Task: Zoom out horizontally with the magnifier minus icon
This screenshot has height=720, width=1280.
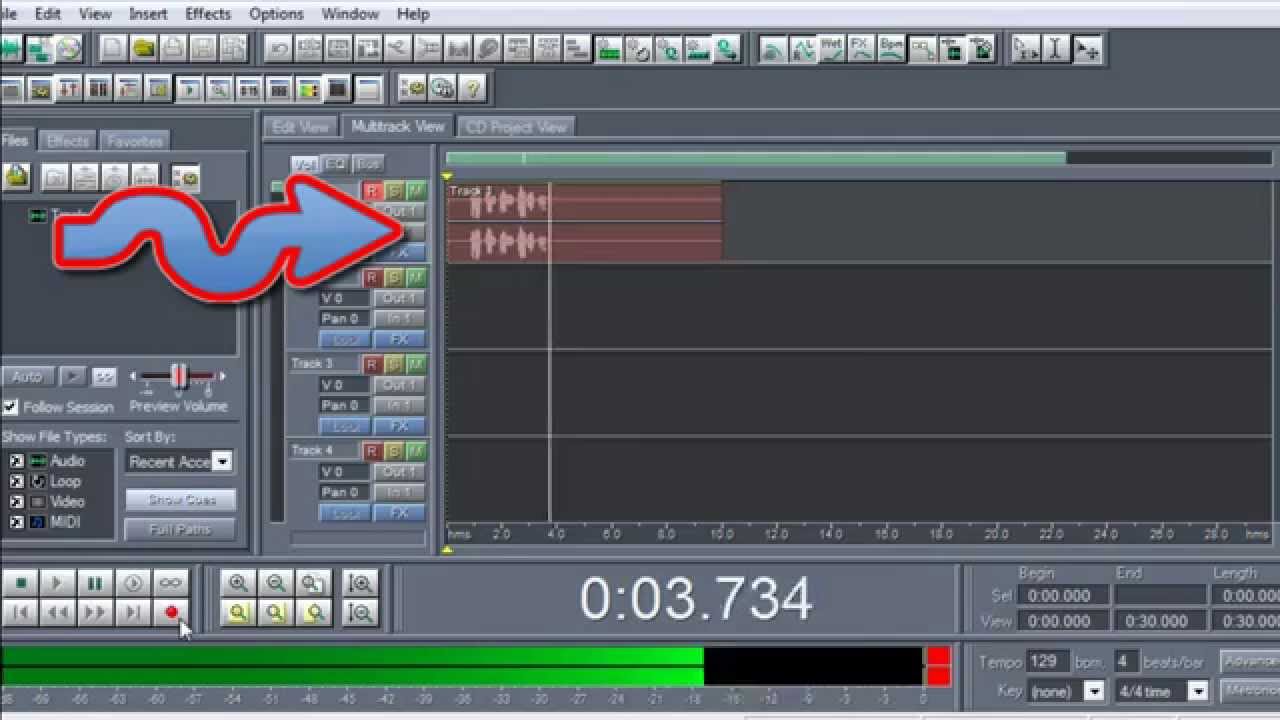Action: click(276, 583)
